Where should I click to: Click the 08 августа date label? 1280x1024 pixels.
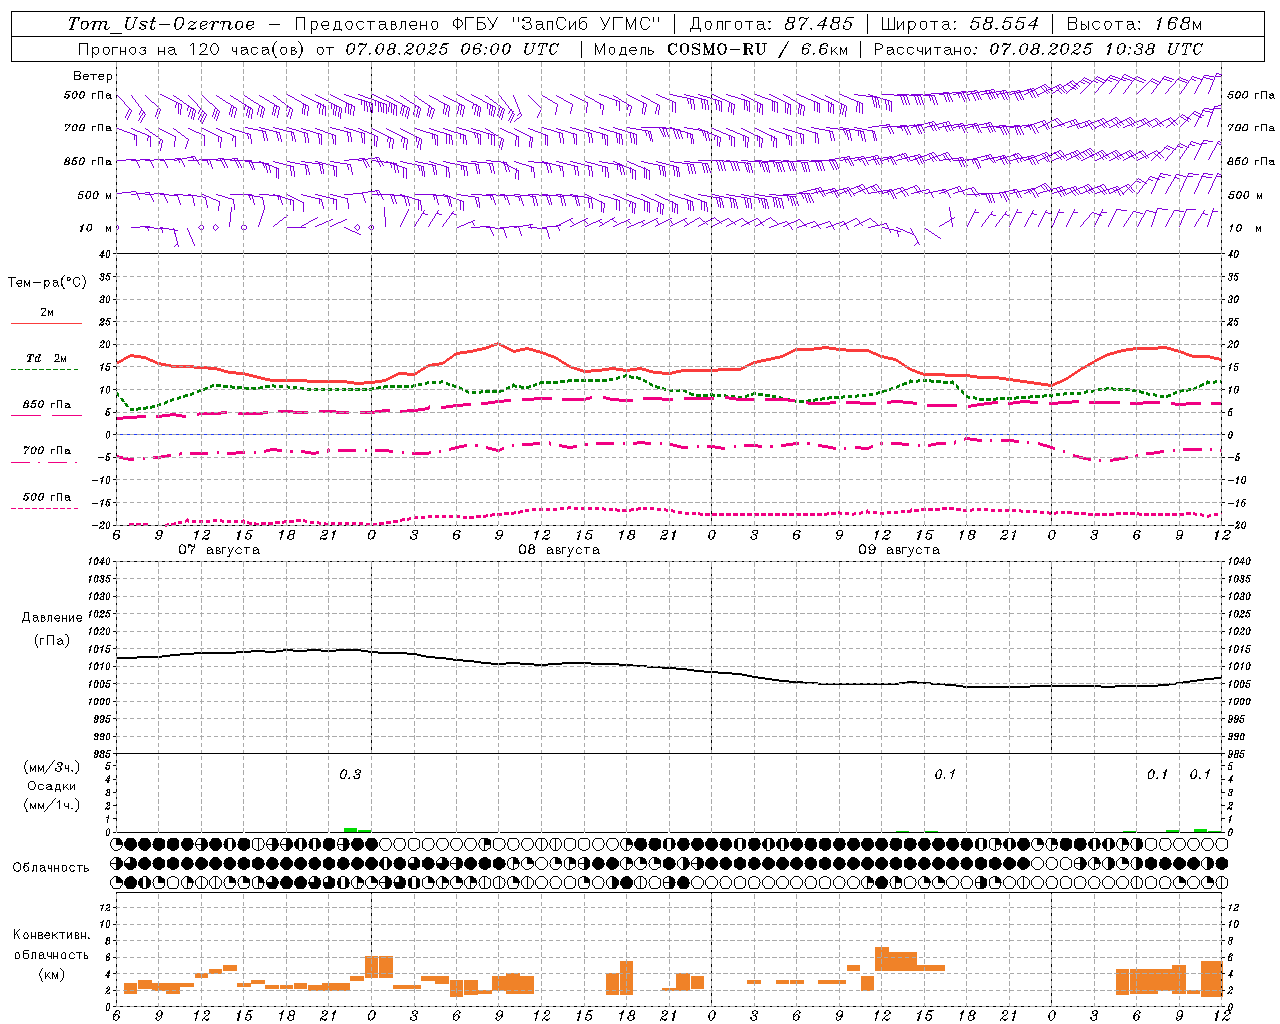(x=559, y=550)
